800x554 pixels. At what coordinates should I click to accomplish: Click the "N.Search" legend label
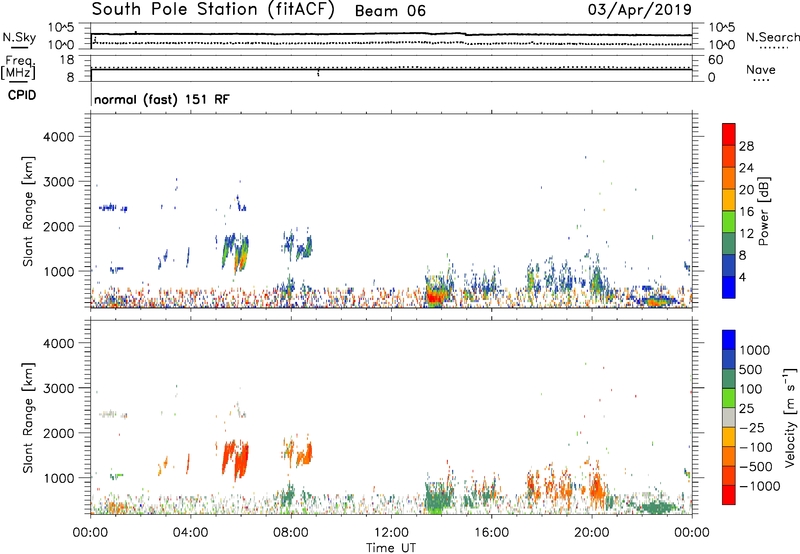pos(772,37)
